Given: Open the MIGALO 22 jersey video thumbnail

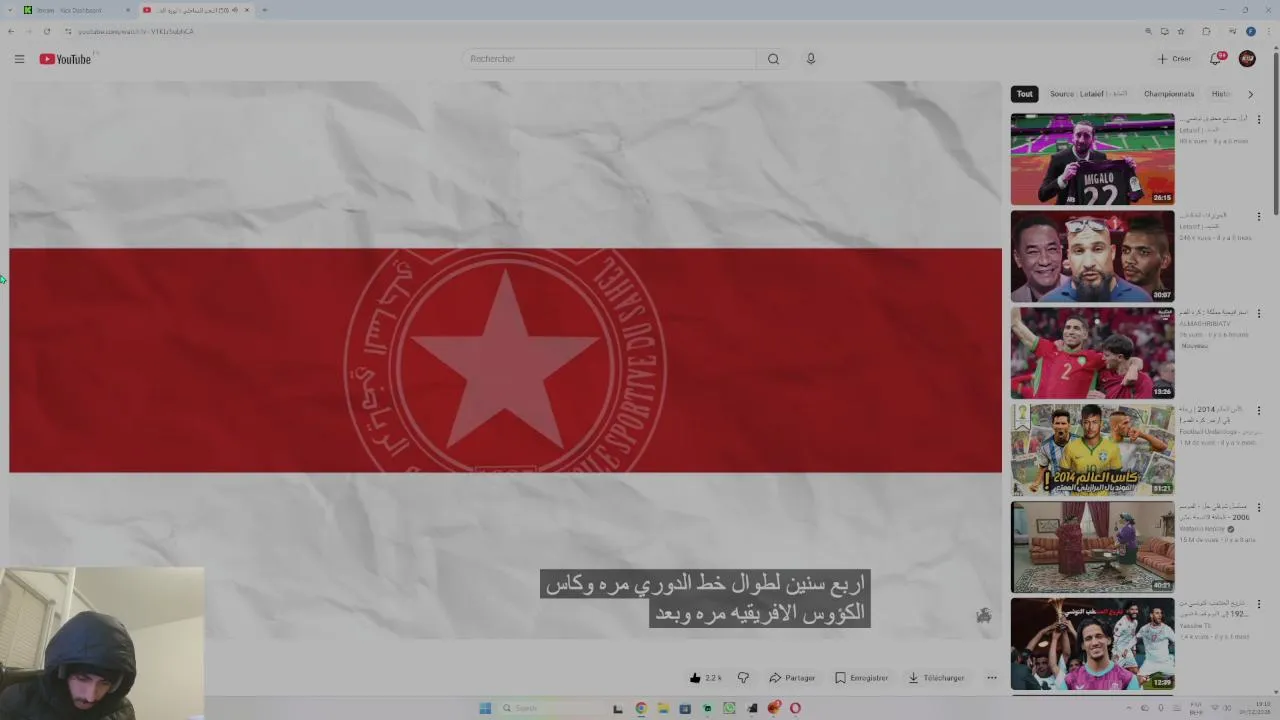Looking at the screenshot, I should click(1093, 159).
